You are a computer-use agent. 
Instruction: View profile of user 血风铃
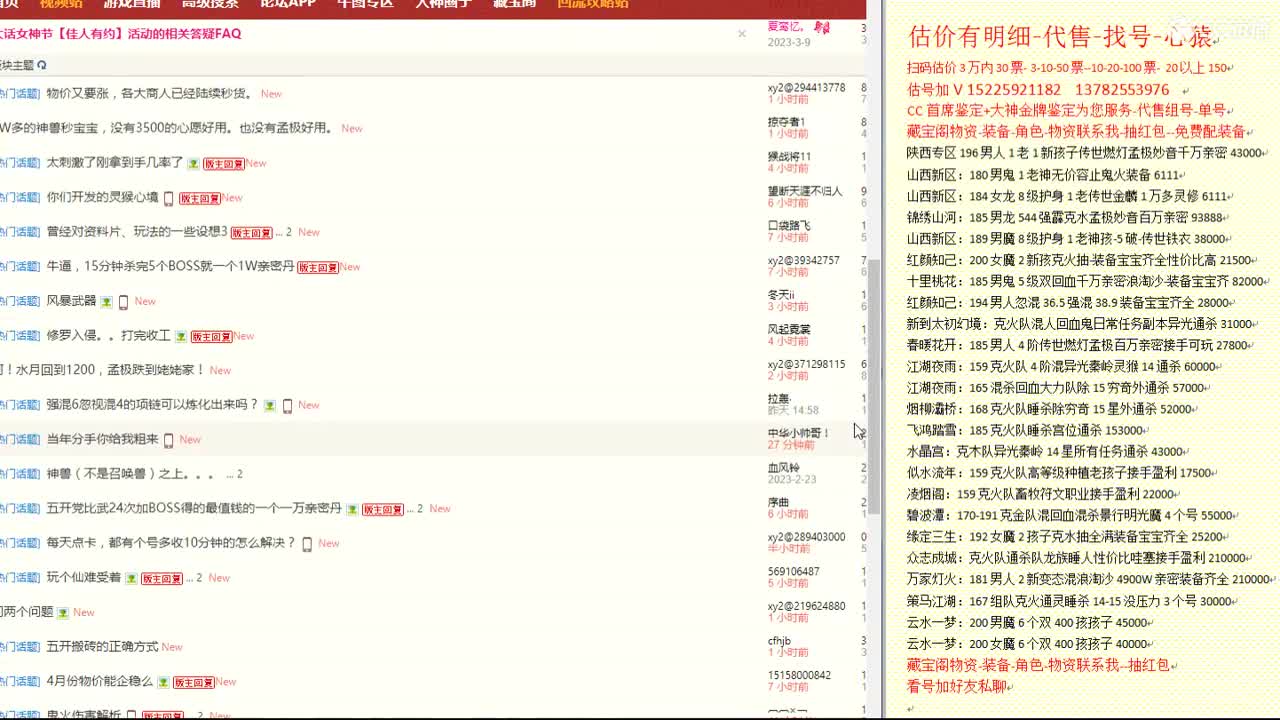[783, 468]
